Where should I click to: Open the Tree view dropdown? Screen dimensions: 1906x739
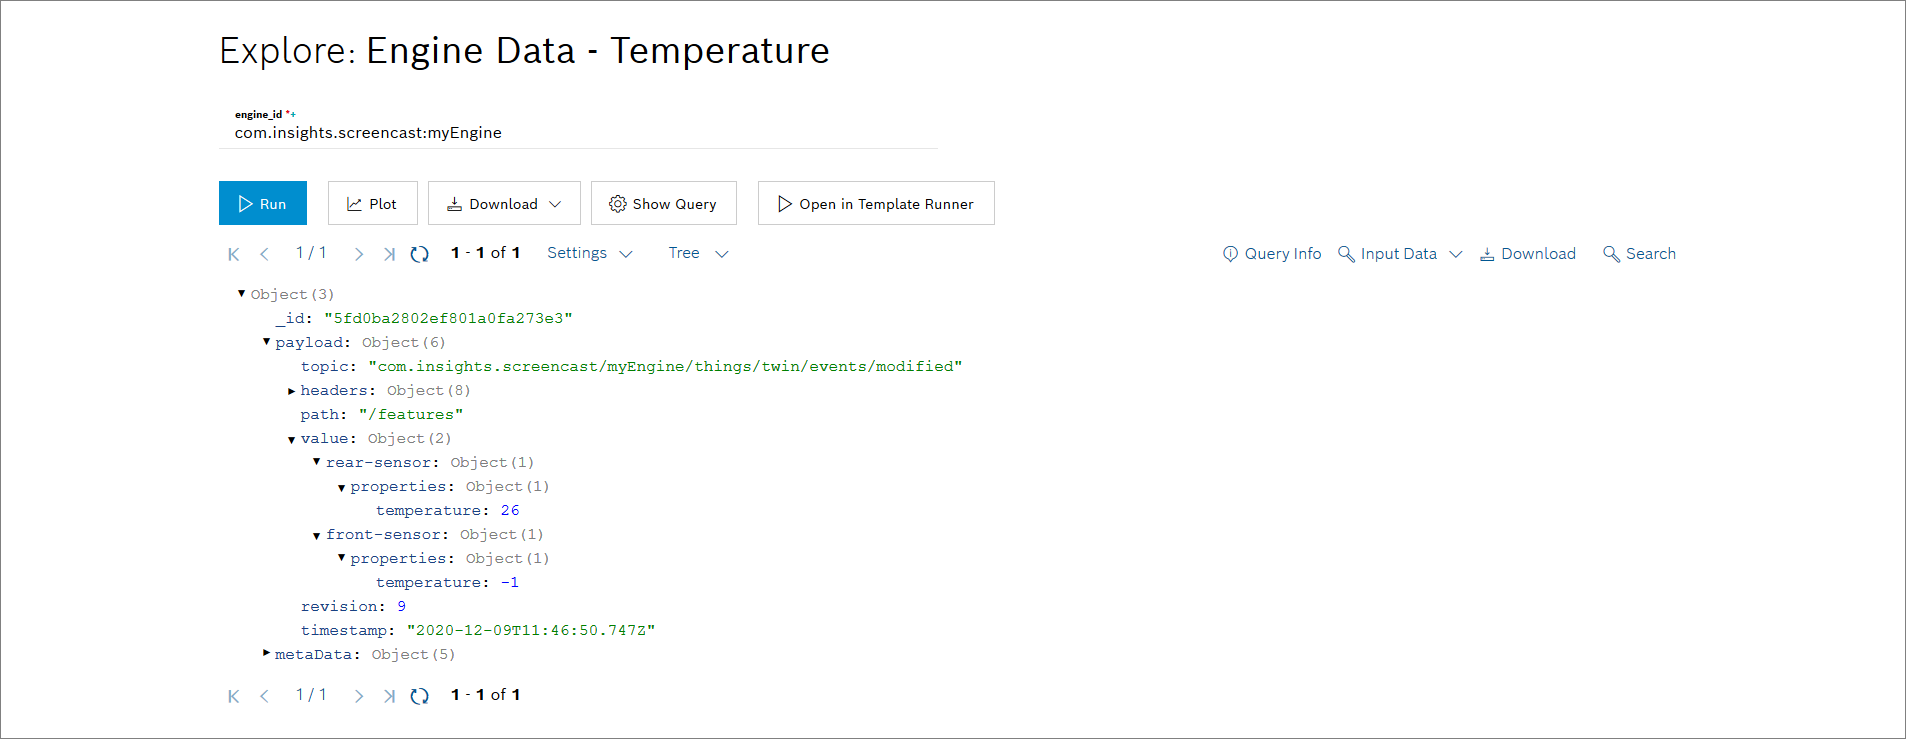(x=698, y=254)
